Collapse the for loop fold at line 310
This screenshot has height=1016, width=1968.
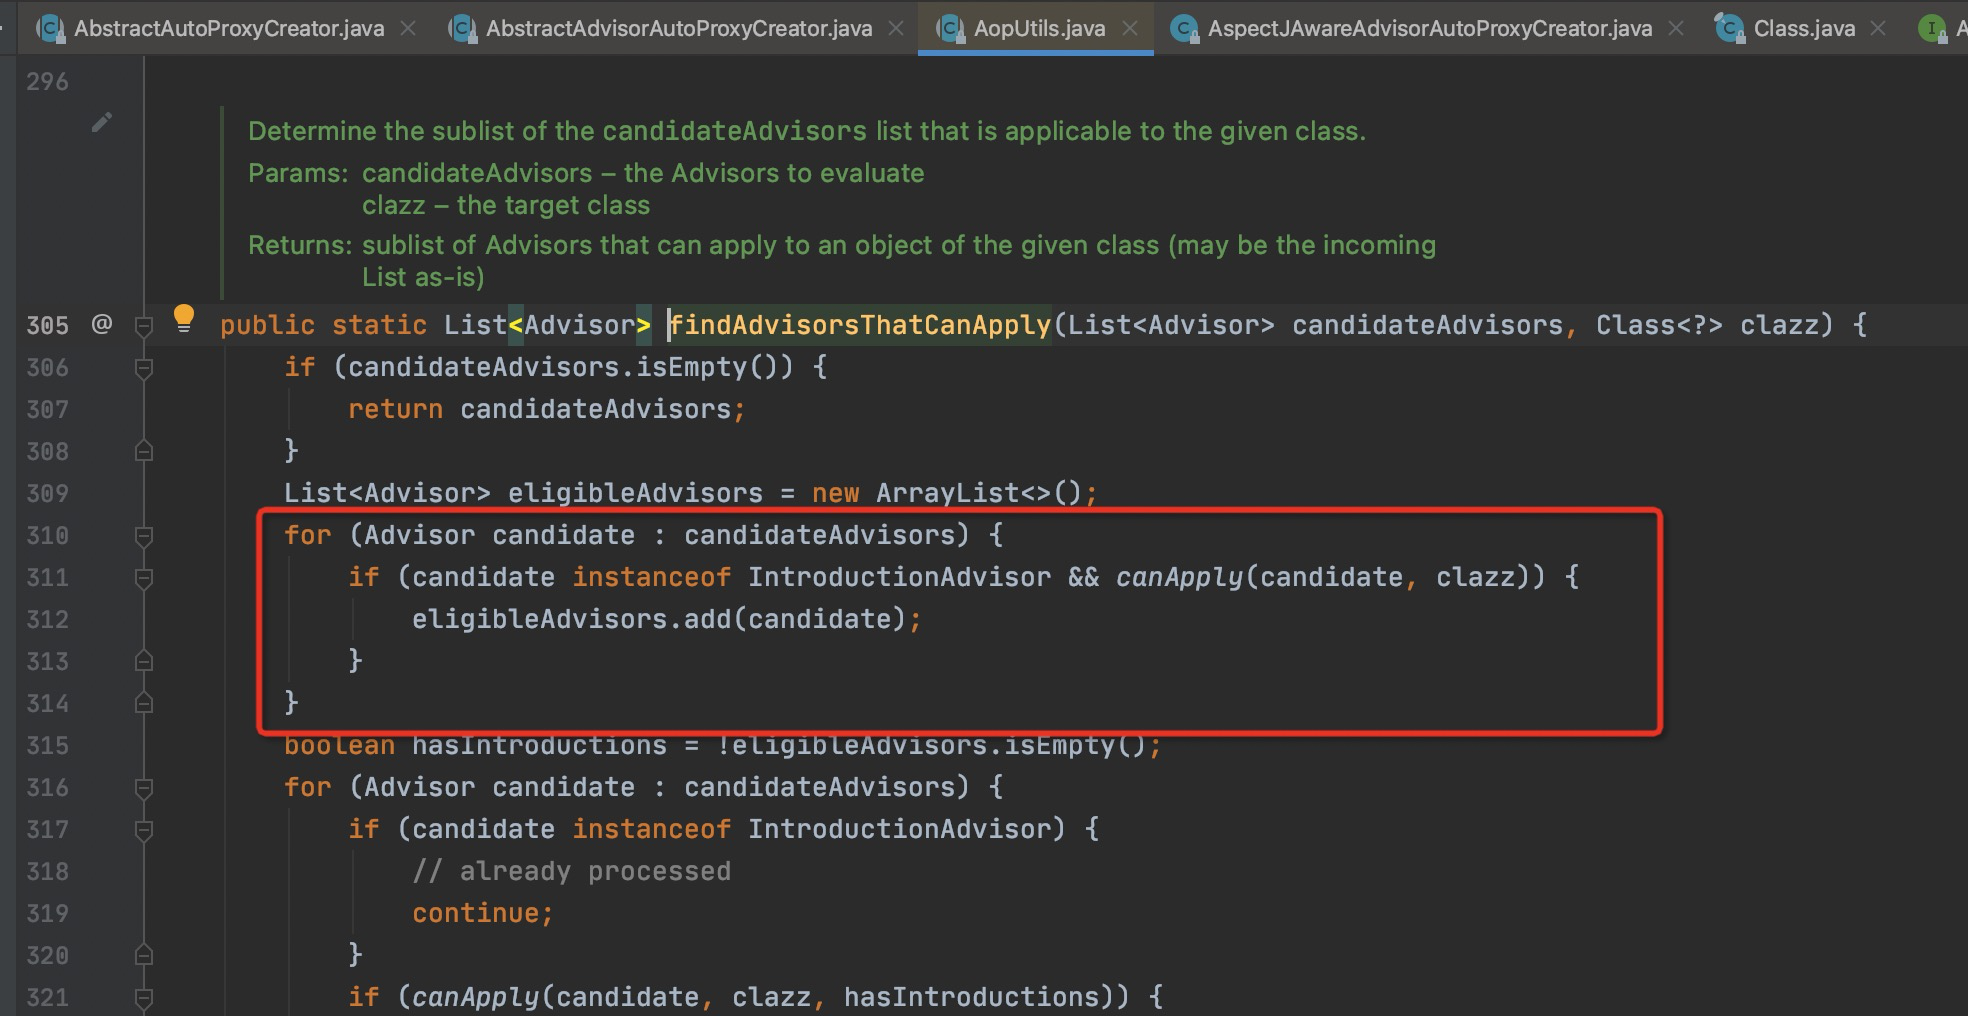click(144, 535)
